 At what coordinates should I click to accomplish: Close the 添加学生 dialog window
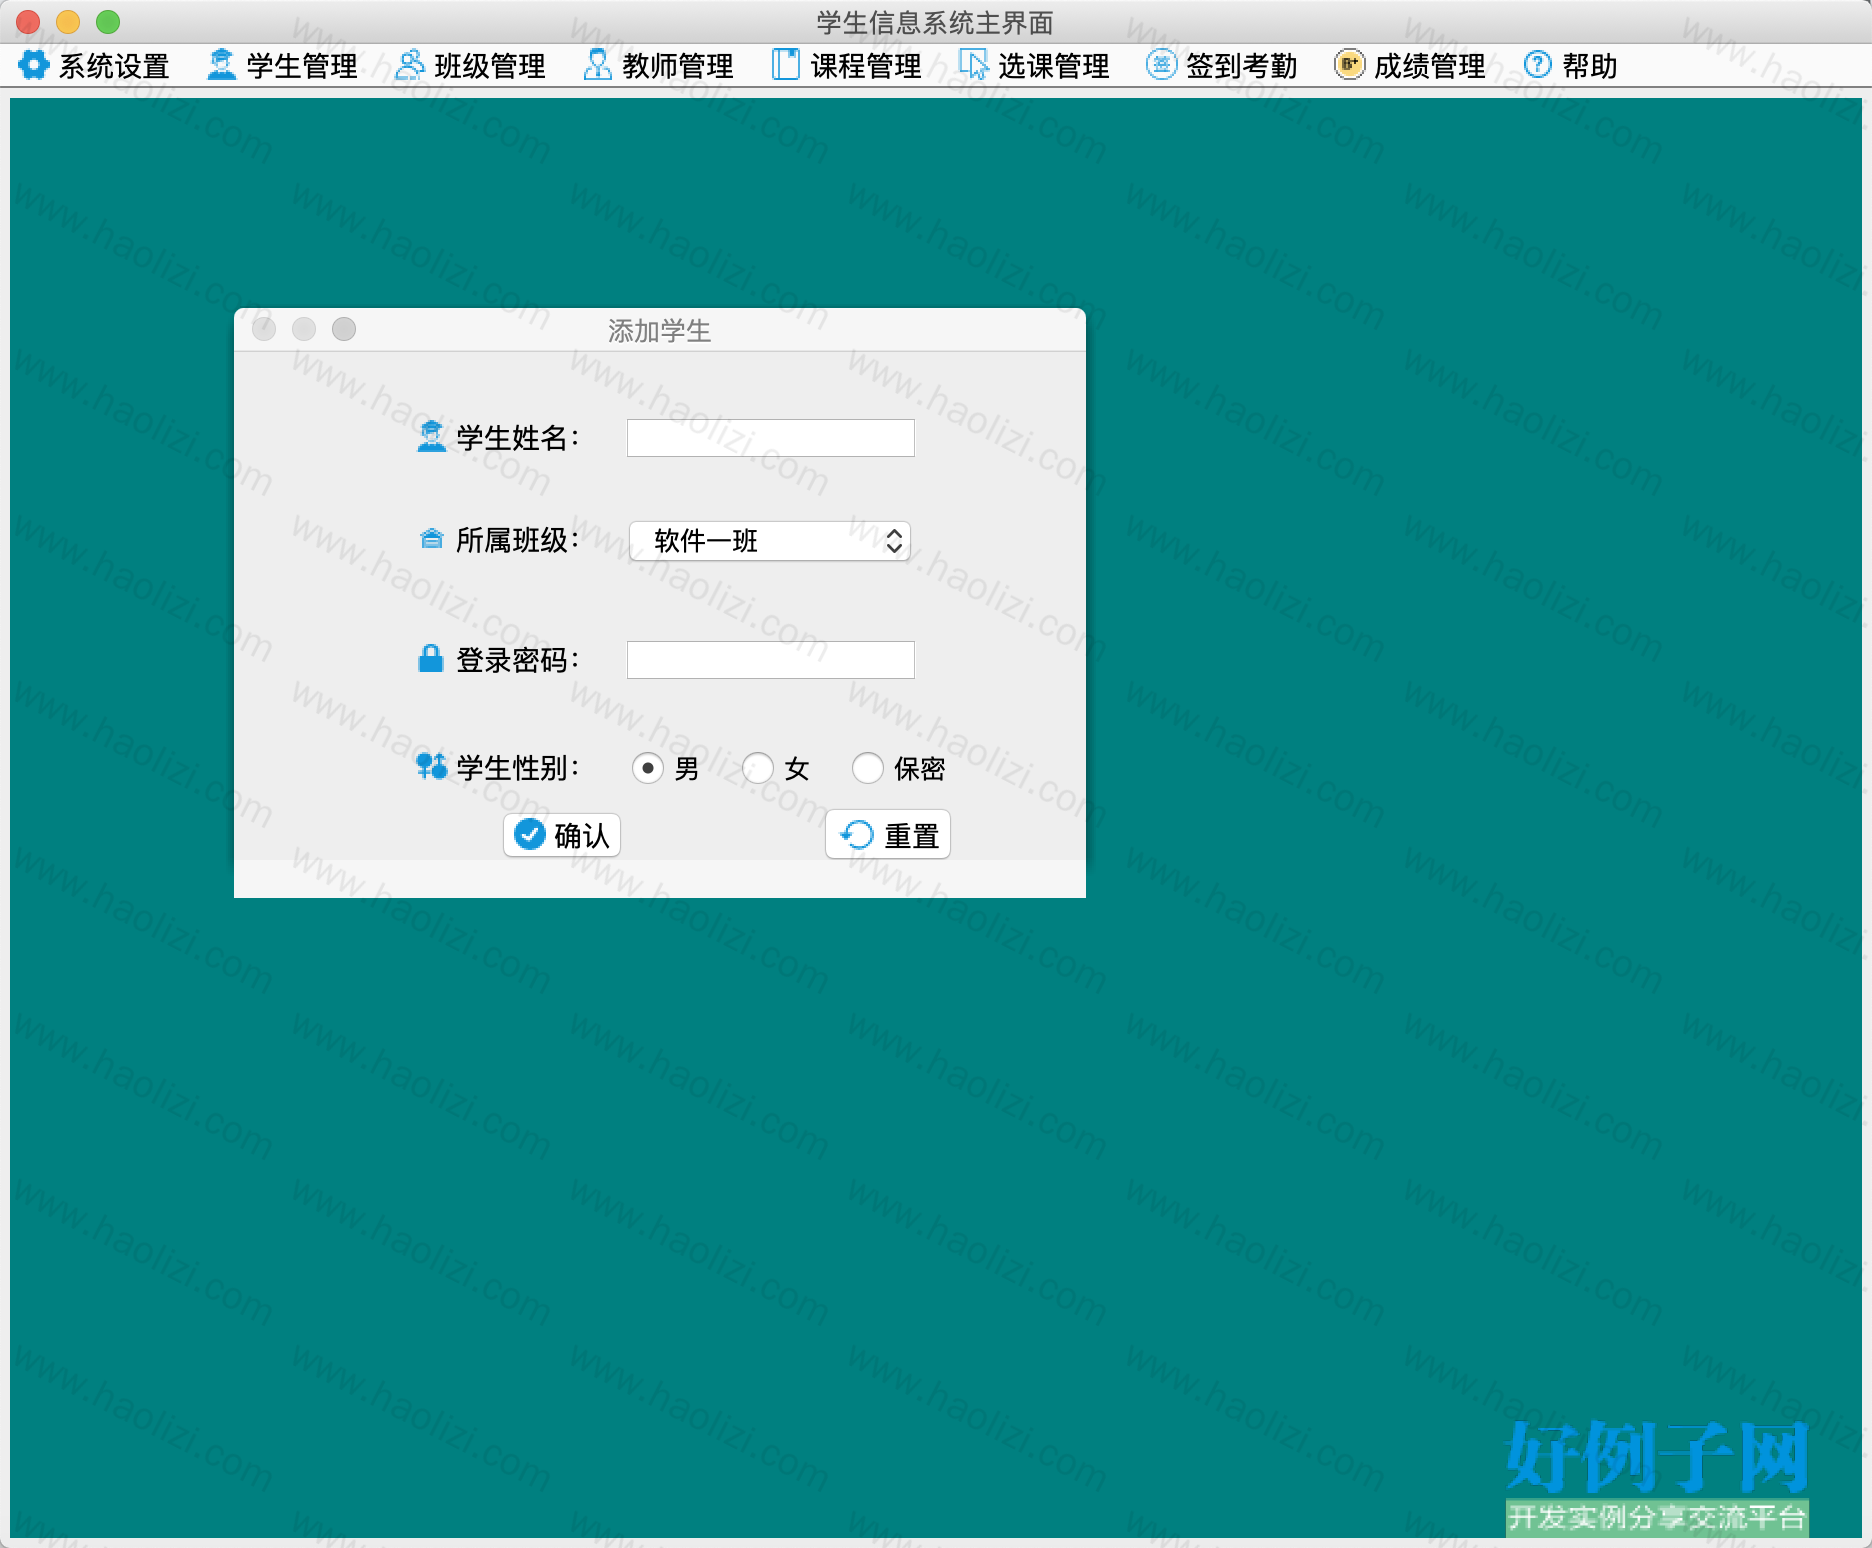[x=264, y=329]
